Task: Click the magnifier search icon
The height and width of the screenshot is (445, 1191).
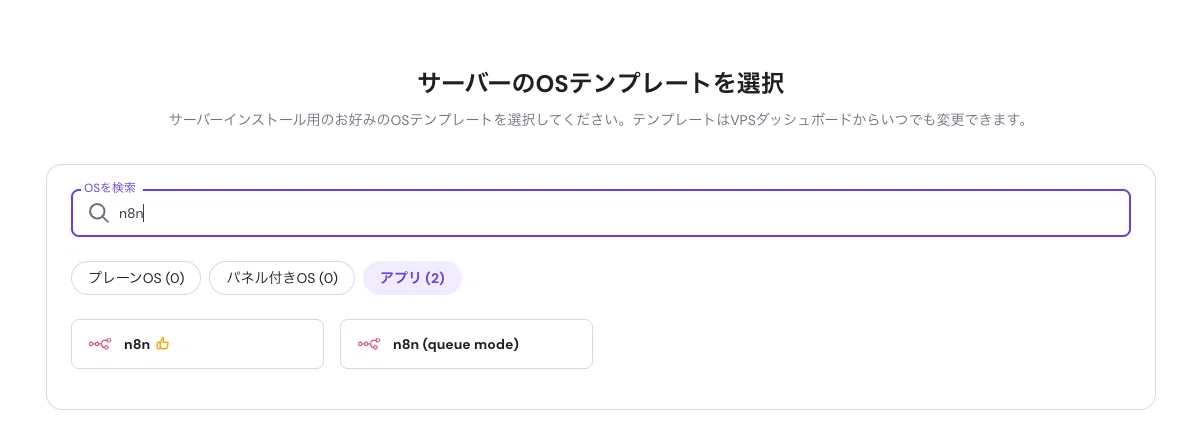Action: [99, 213]
